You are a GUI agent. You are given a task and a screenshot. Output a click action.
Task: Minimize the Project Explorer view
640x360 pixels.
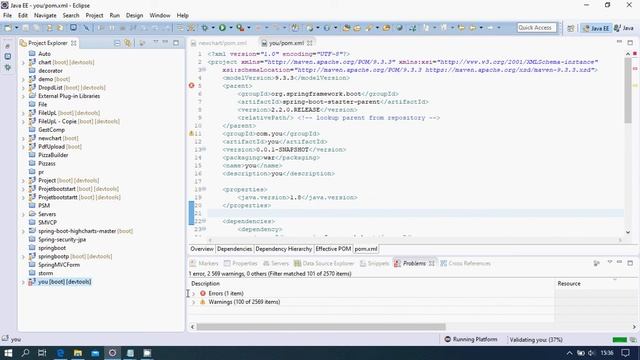(165, 42)
